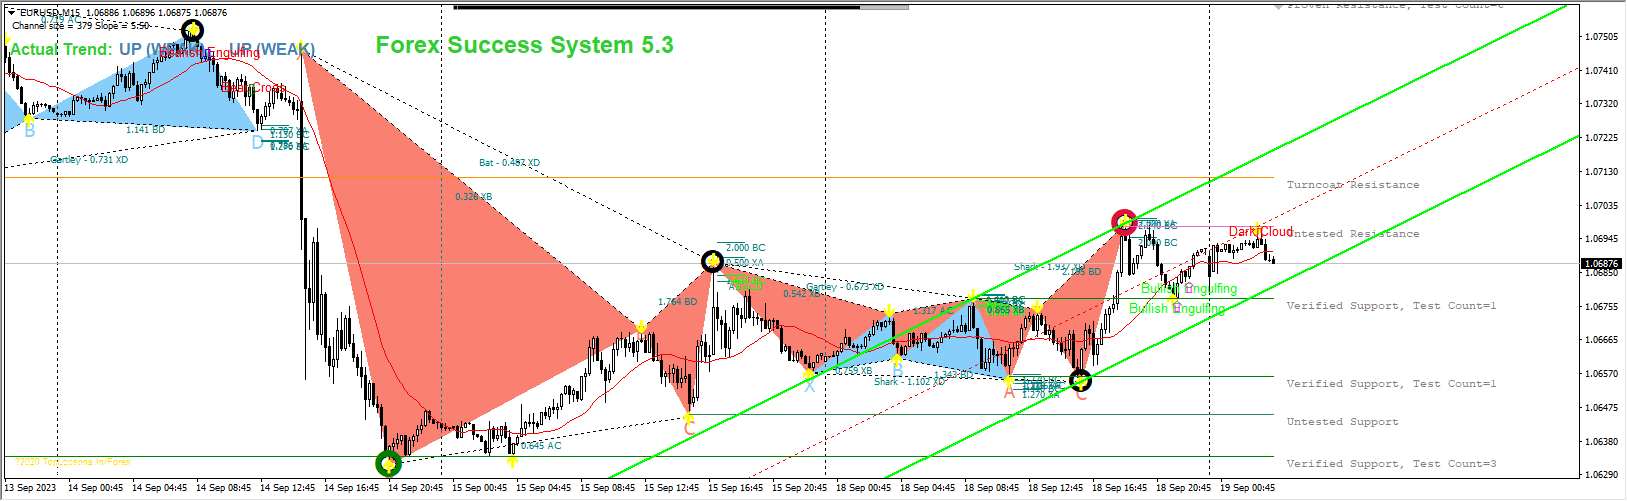Viewport: 1627px width, 501px height.
Task: Click the black circle marker beside 2.000 BC
Action: [712, 262]
